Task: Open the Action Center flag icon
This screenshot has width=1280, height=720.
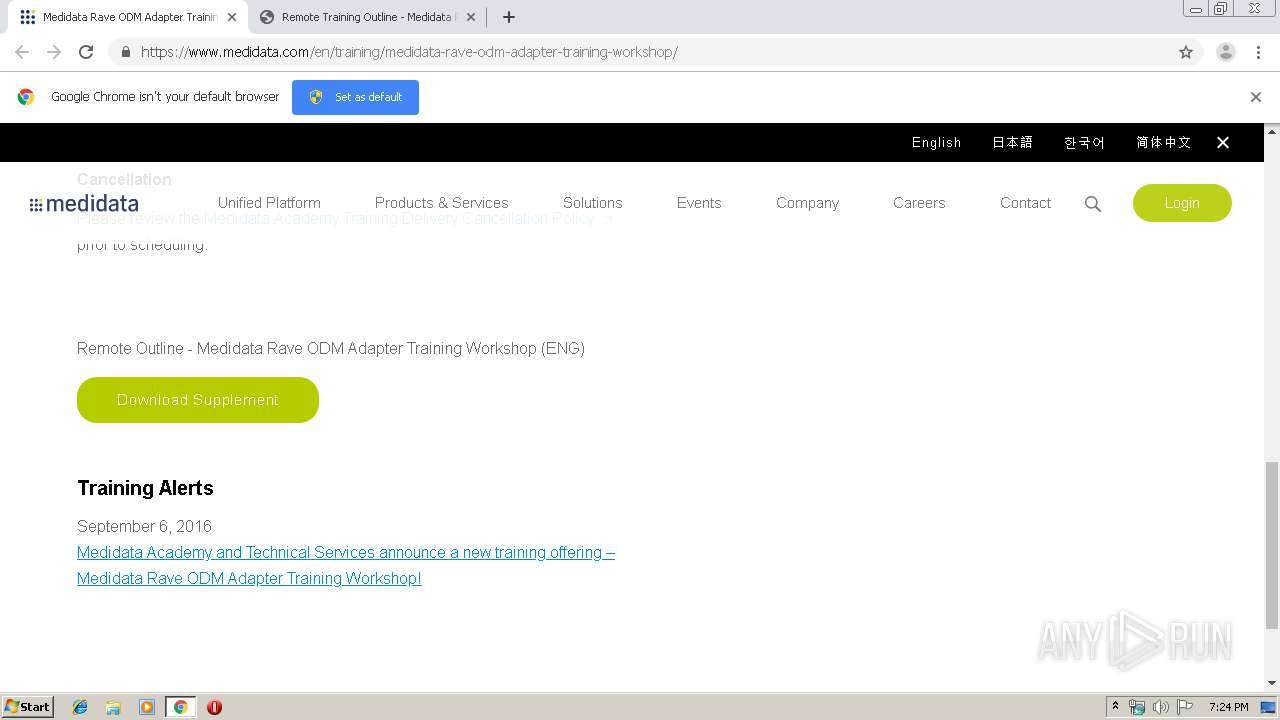Action: pos(1185,707)
